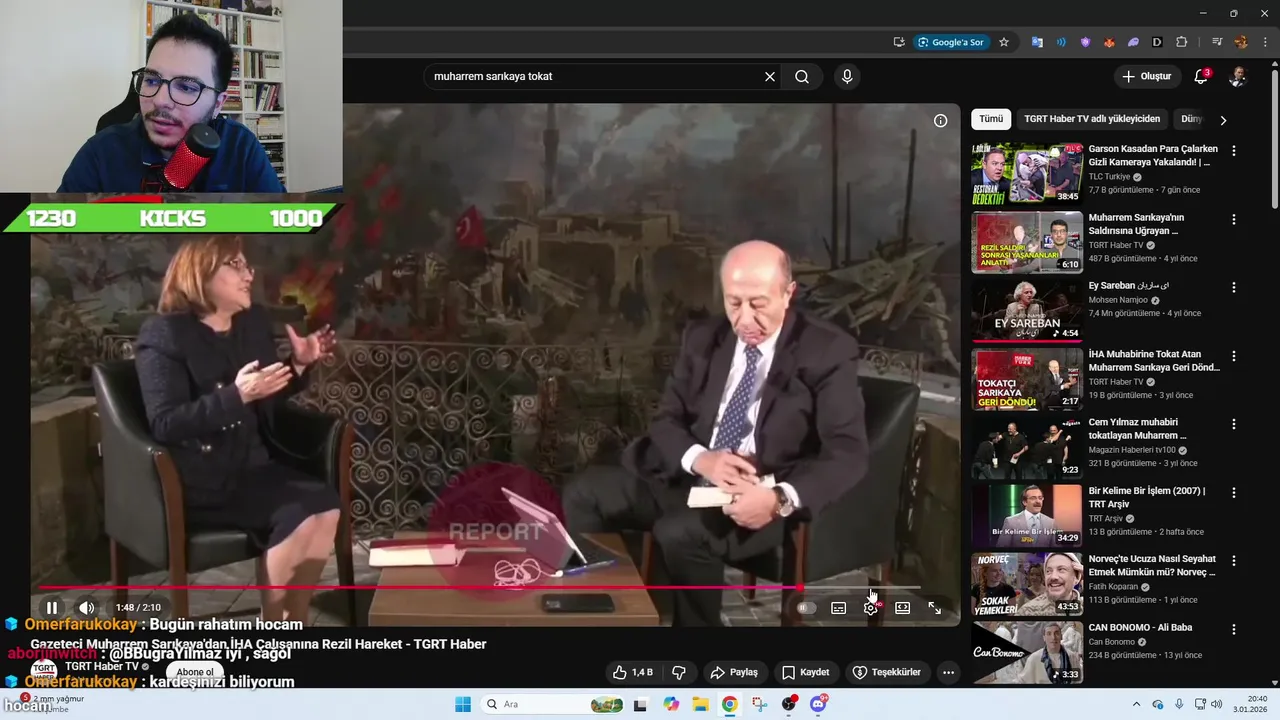
Task: Select 'TGRT Haber TV adlı yükleyiciden' chip
Action: [1092, 119]
